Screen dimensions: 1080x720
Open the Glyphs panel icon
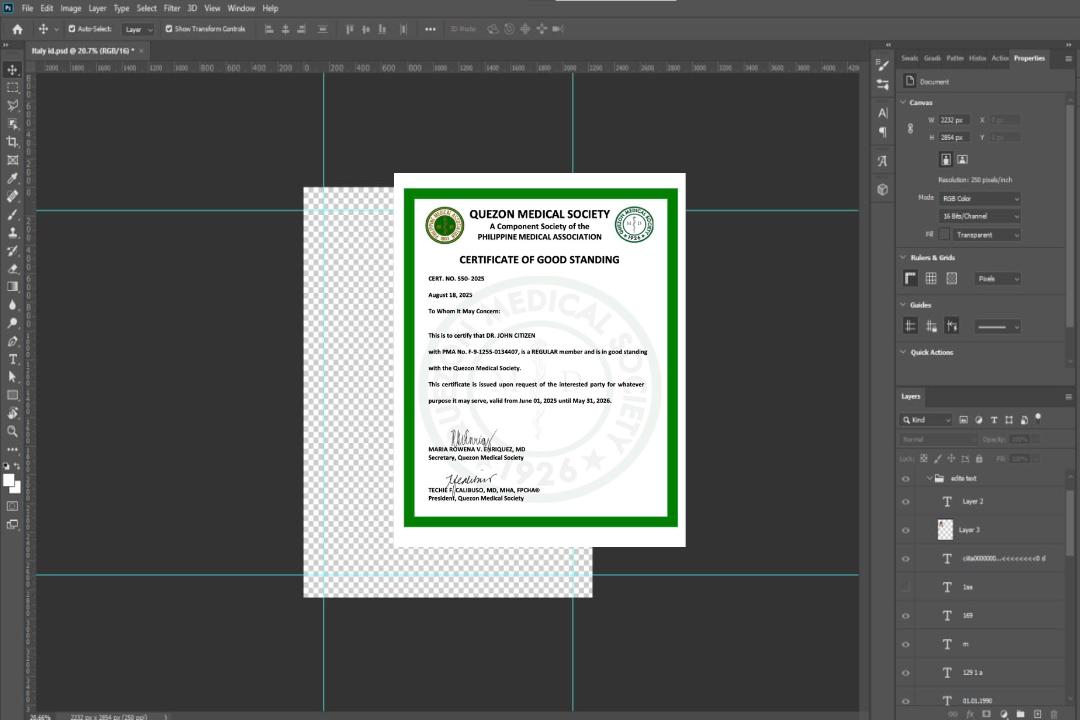point(883,161)
